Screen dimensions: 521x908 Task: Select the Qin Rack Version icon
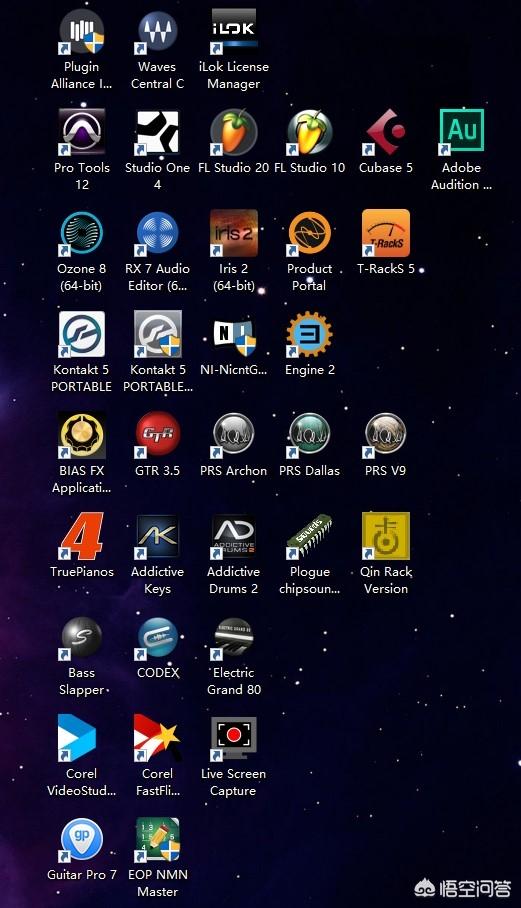pos(386,536)
